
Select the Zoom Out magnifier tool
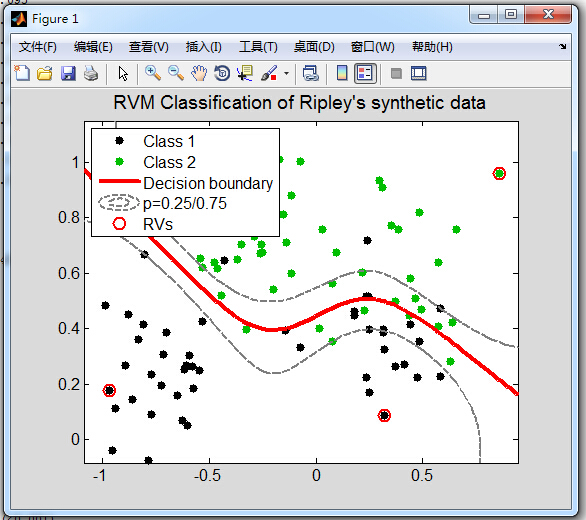click(x=176, y=73)
